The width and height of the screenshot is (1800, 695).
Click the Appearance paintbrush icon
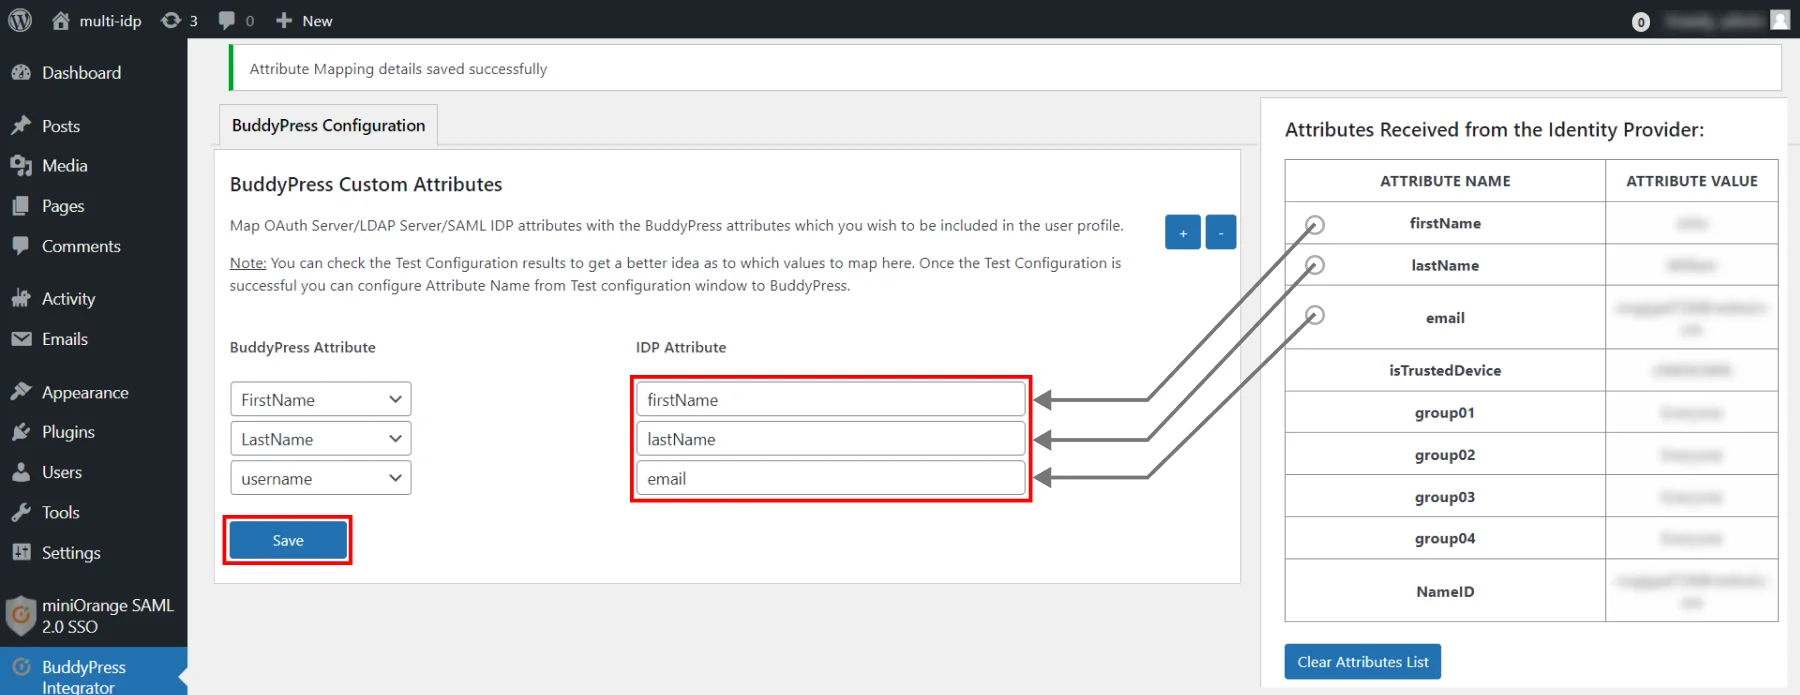click(21, 392)
